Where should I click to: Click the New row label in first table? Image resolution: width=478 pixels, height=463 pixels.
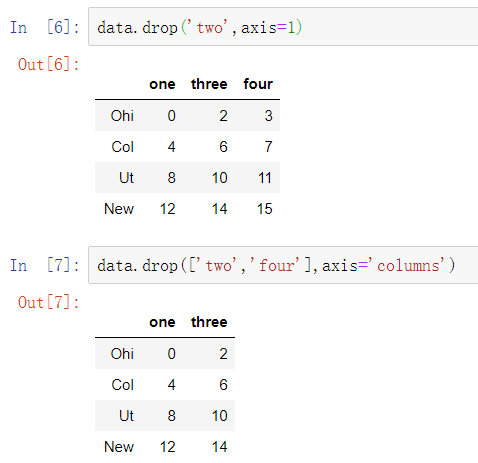coord(119,209)
